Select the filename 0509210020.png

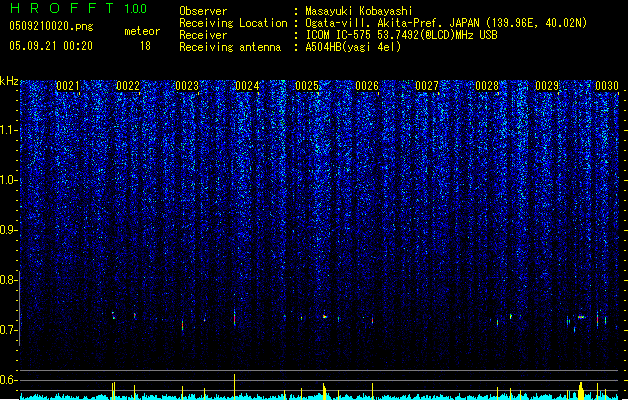pyautogui.click(x=51, y=26)
